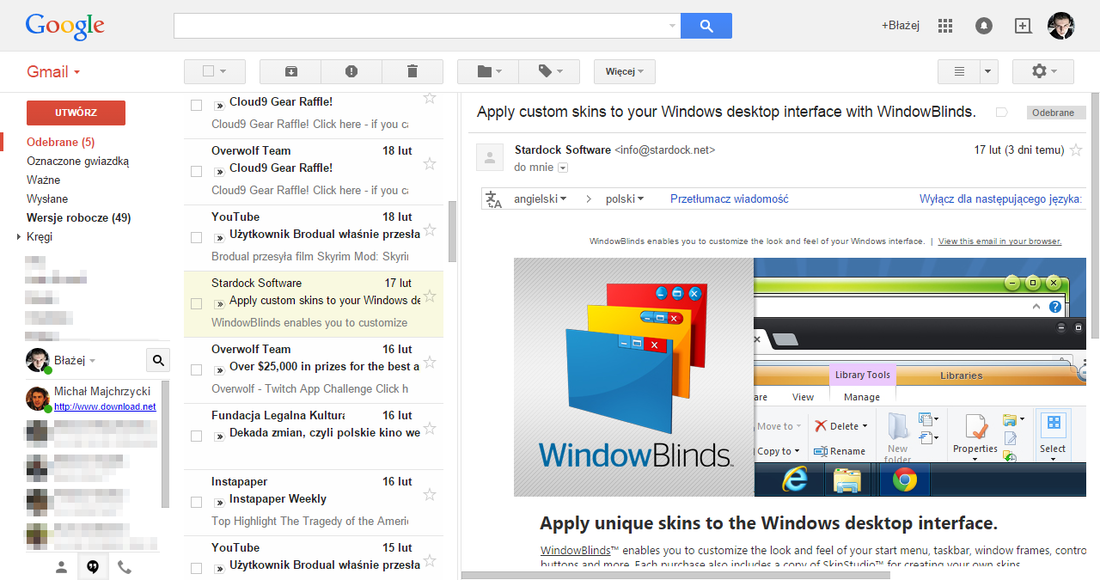Viewport: 1100px width, 580px height.
Task: Open the view mode dropdown arrow
Action: pos(988,72)
